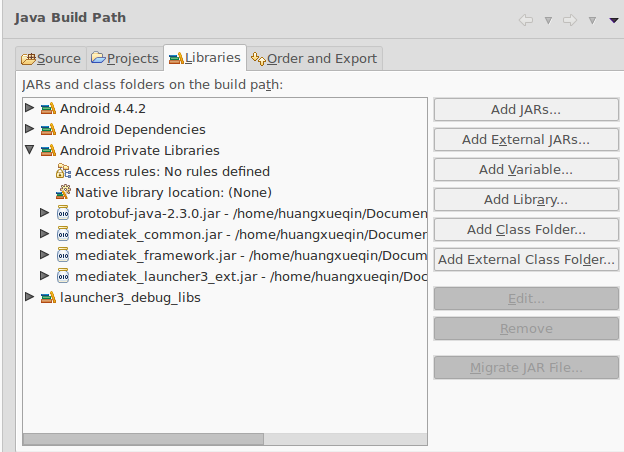Select the protobuf-java-2.3.0.jar row text
The image size is (624, 452).
pyautogui.click(x=251, y=214)
